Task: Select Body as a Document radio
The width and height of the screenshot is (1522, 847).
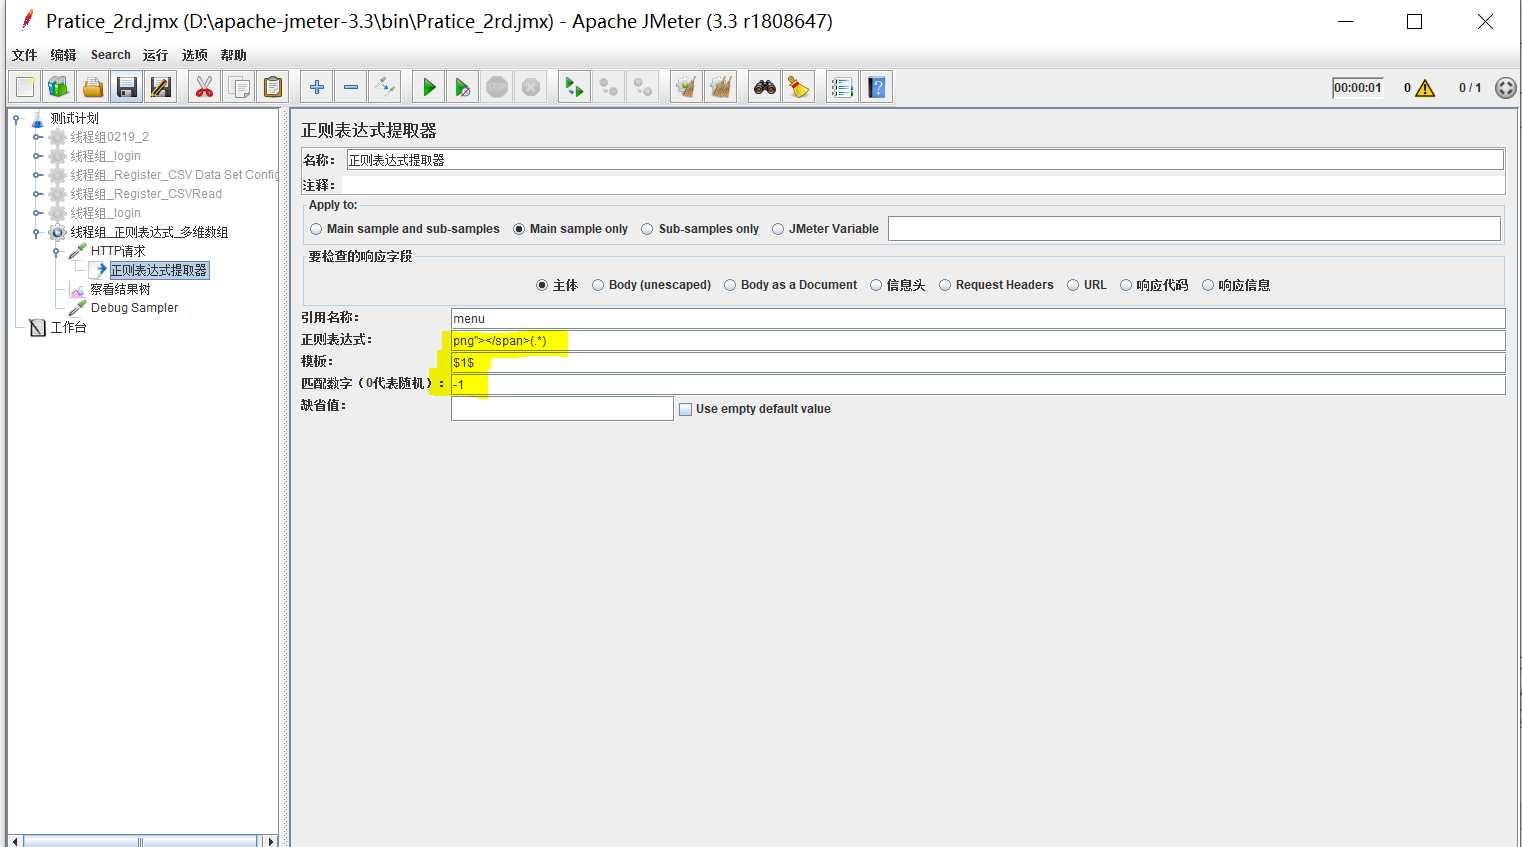Action: point(730,285)
